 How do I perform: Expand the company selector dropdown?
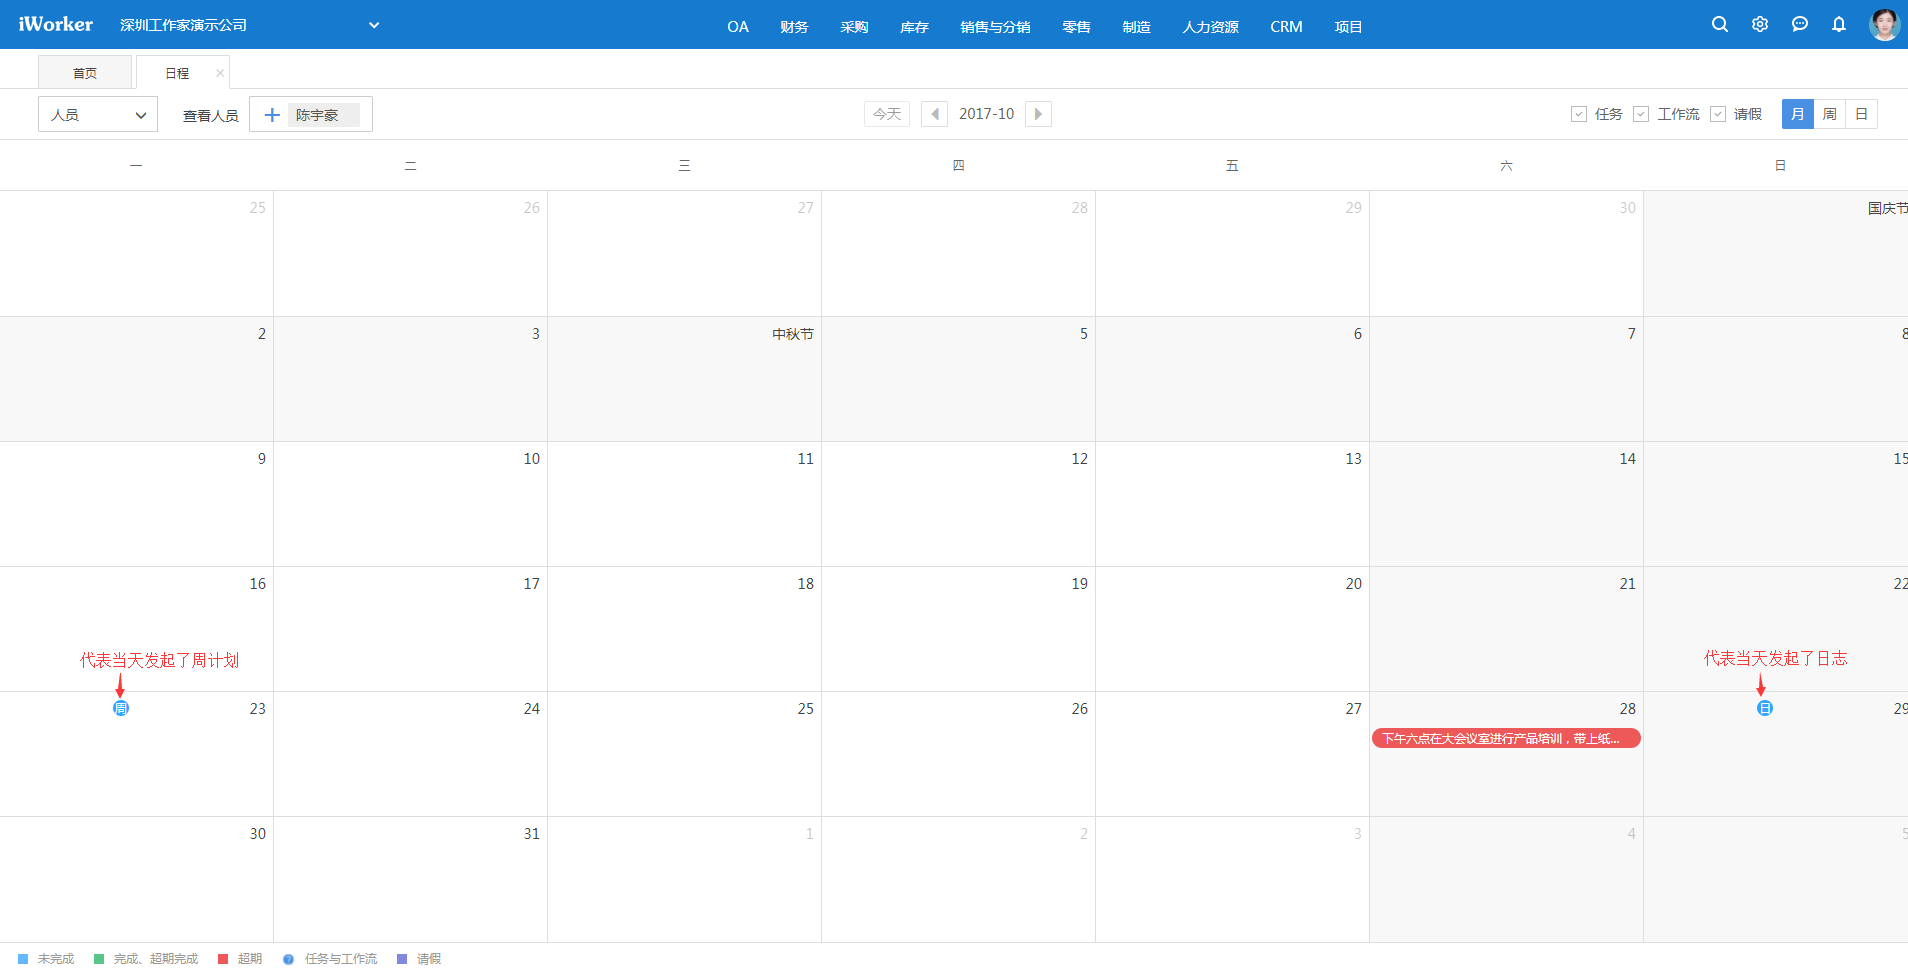[374, 25]
